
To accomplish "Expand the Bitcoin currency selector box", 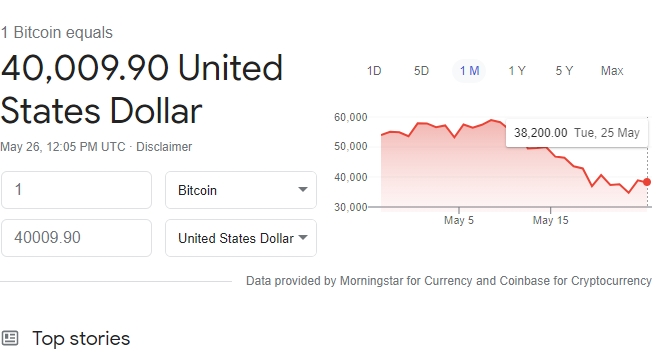I will (241, 190).
